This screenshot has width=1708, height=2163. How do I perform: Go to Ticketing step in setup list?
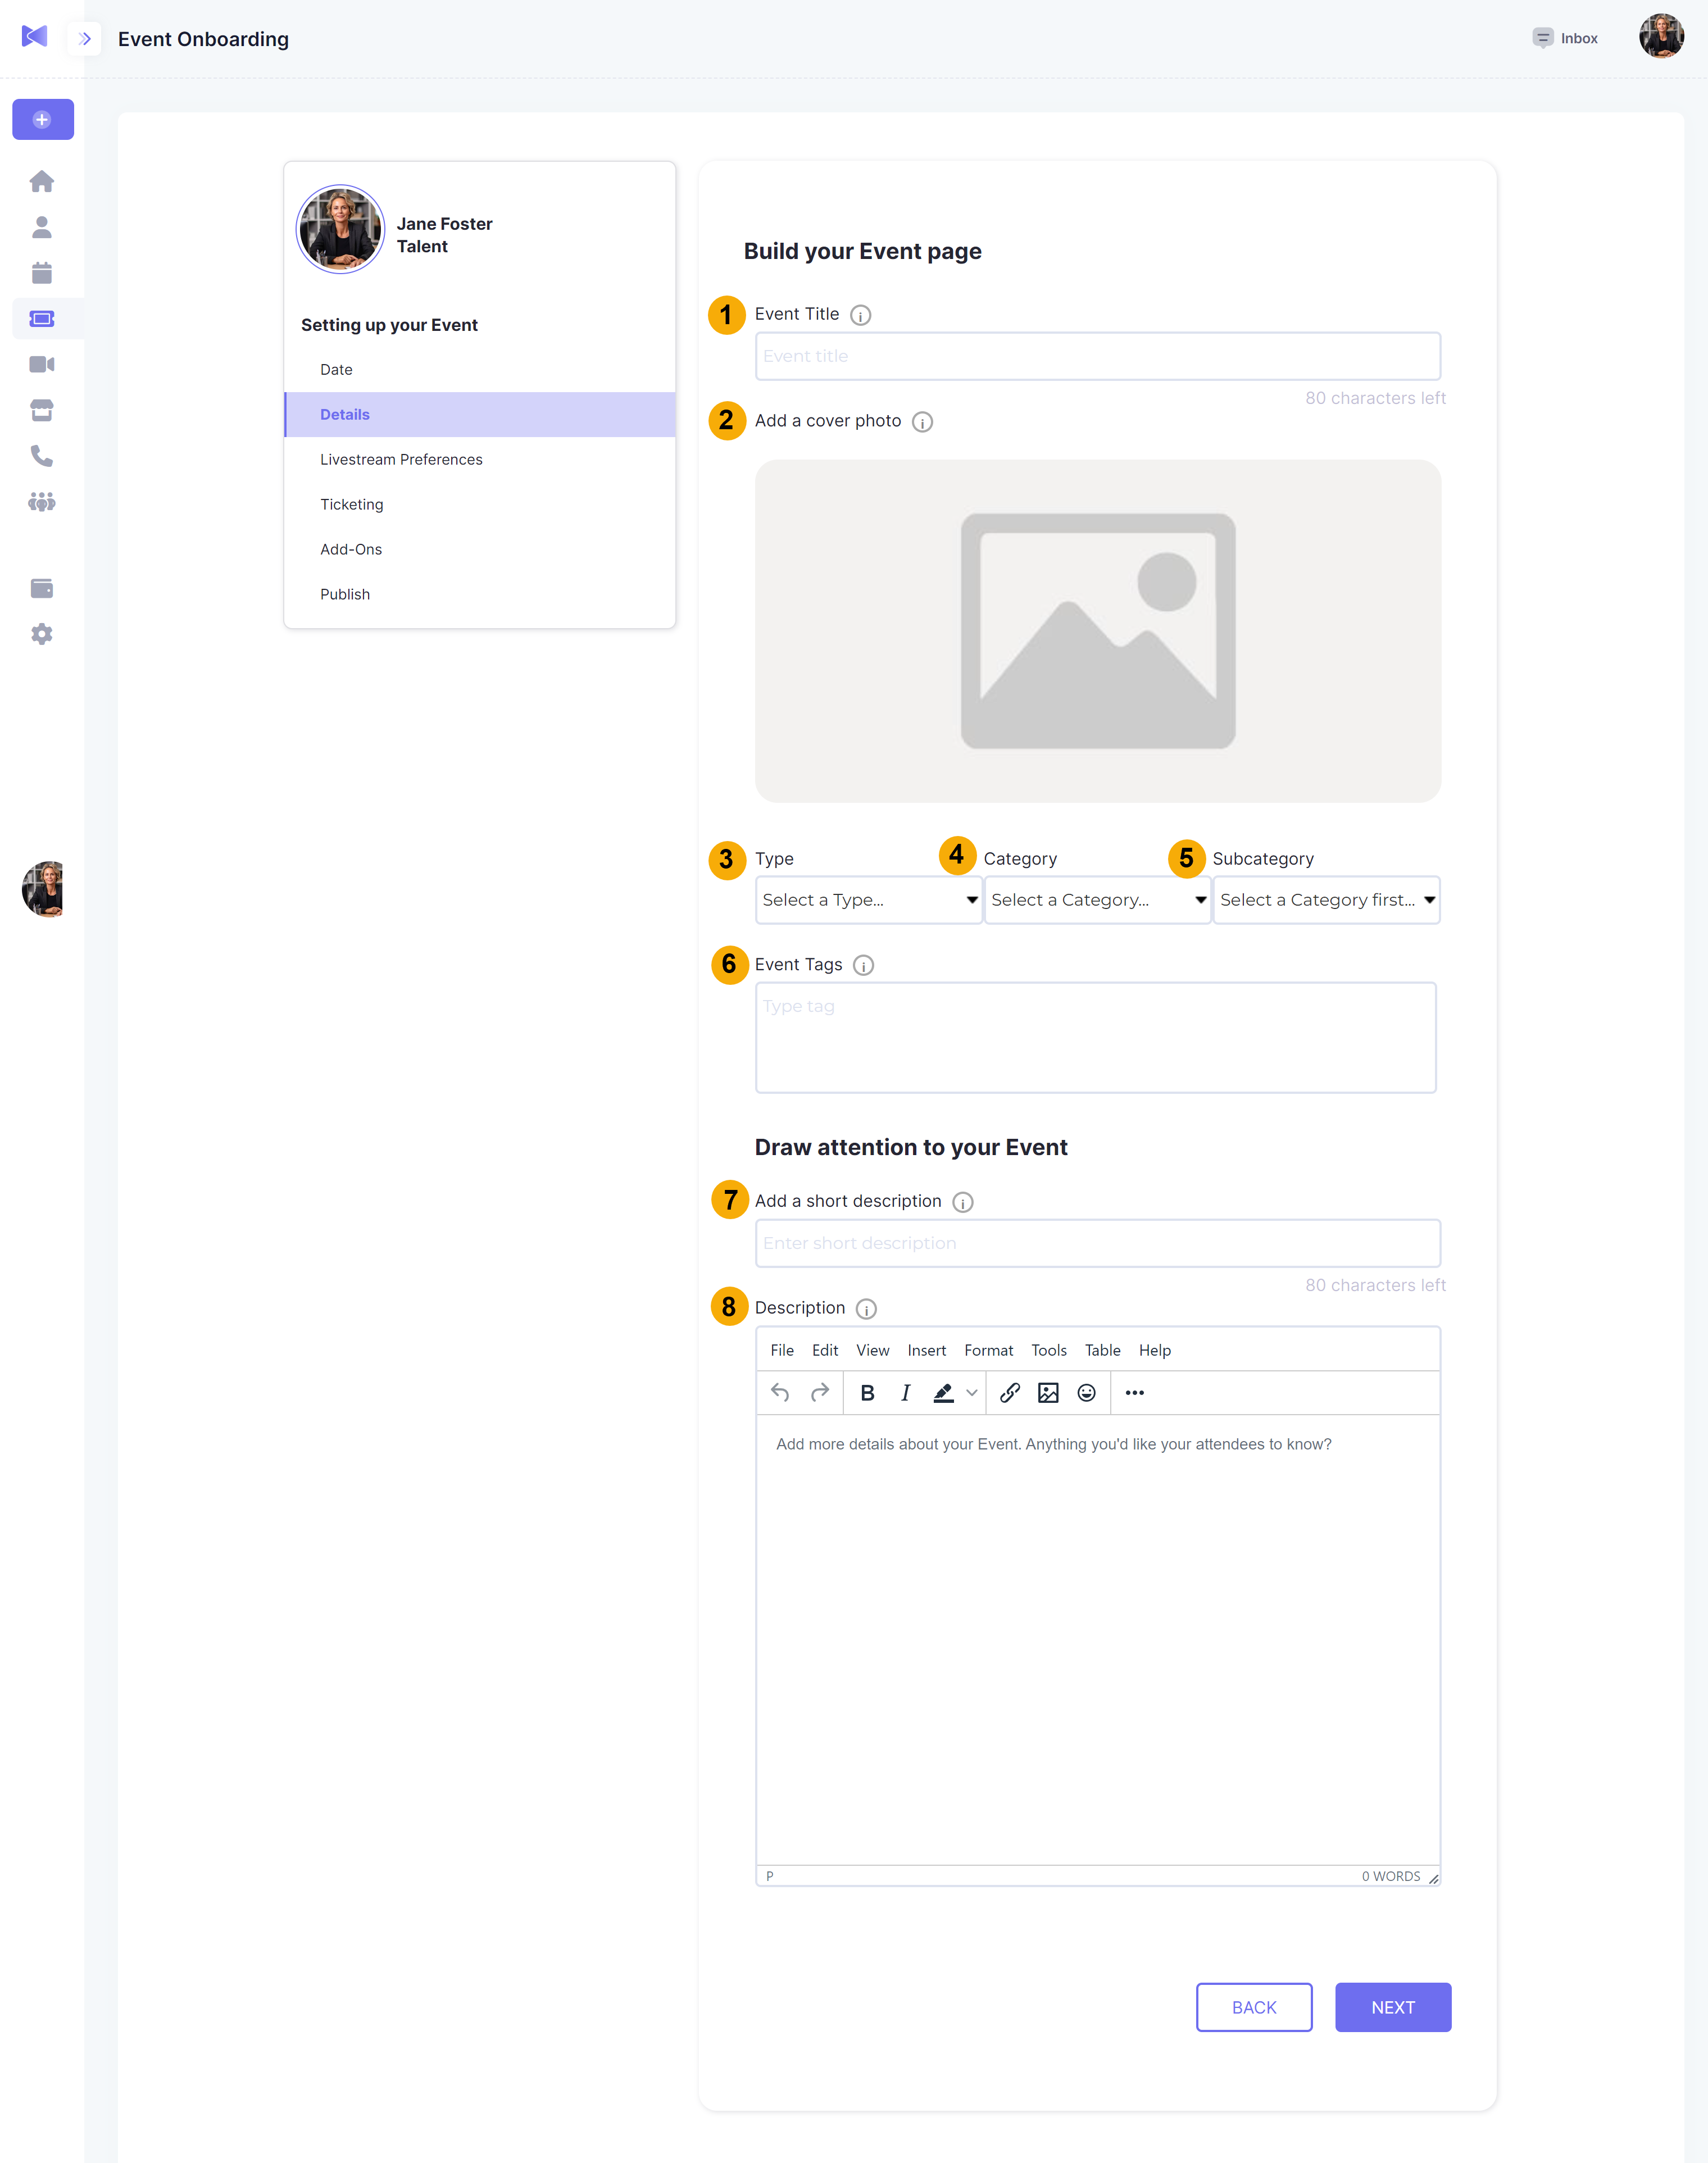click(x=352, y=504)
